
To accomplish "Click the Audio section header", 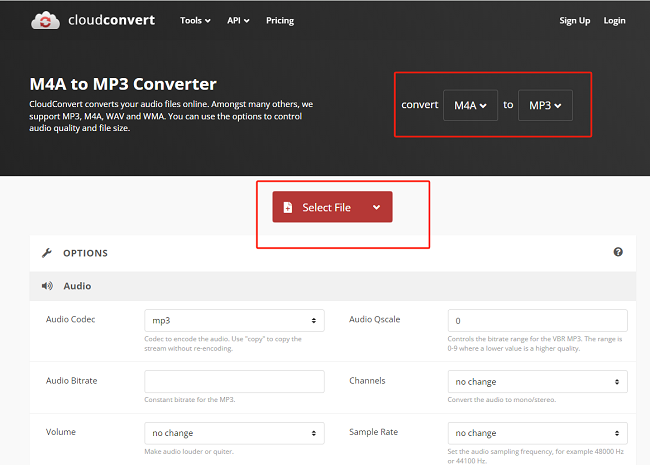I will [x=332, y=286].
